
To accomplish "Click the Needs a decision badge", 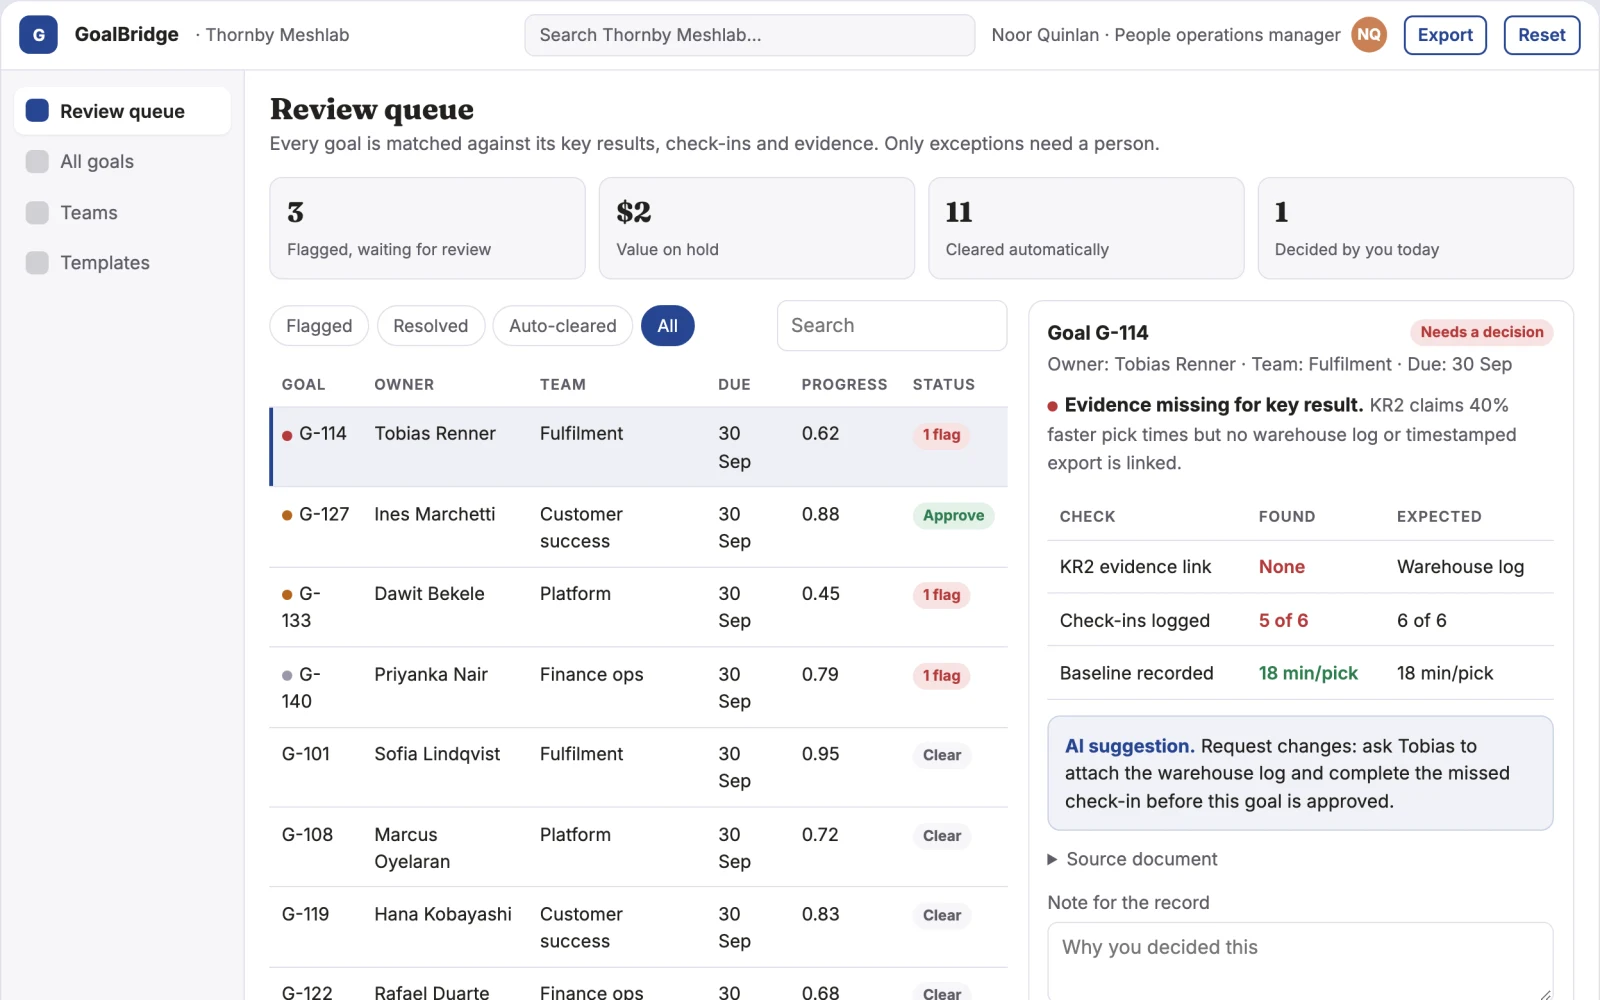I will pos(1482,332).
